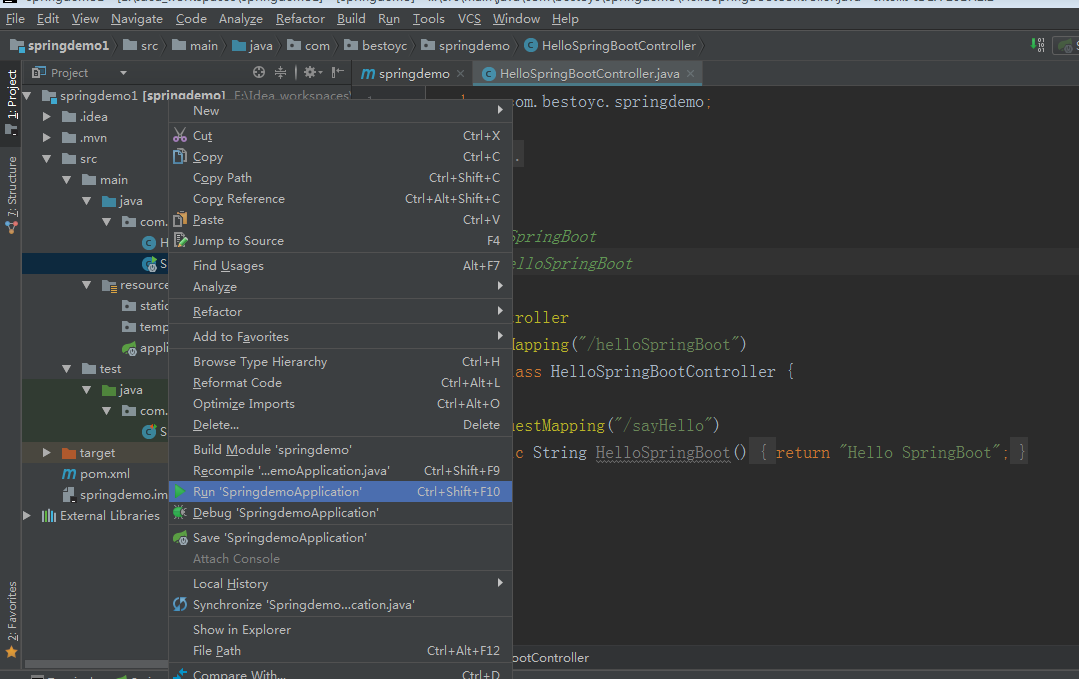Screen dimensions: 1079x679
Task: Open the Navigate menu
Action: [x=137, y=19]
